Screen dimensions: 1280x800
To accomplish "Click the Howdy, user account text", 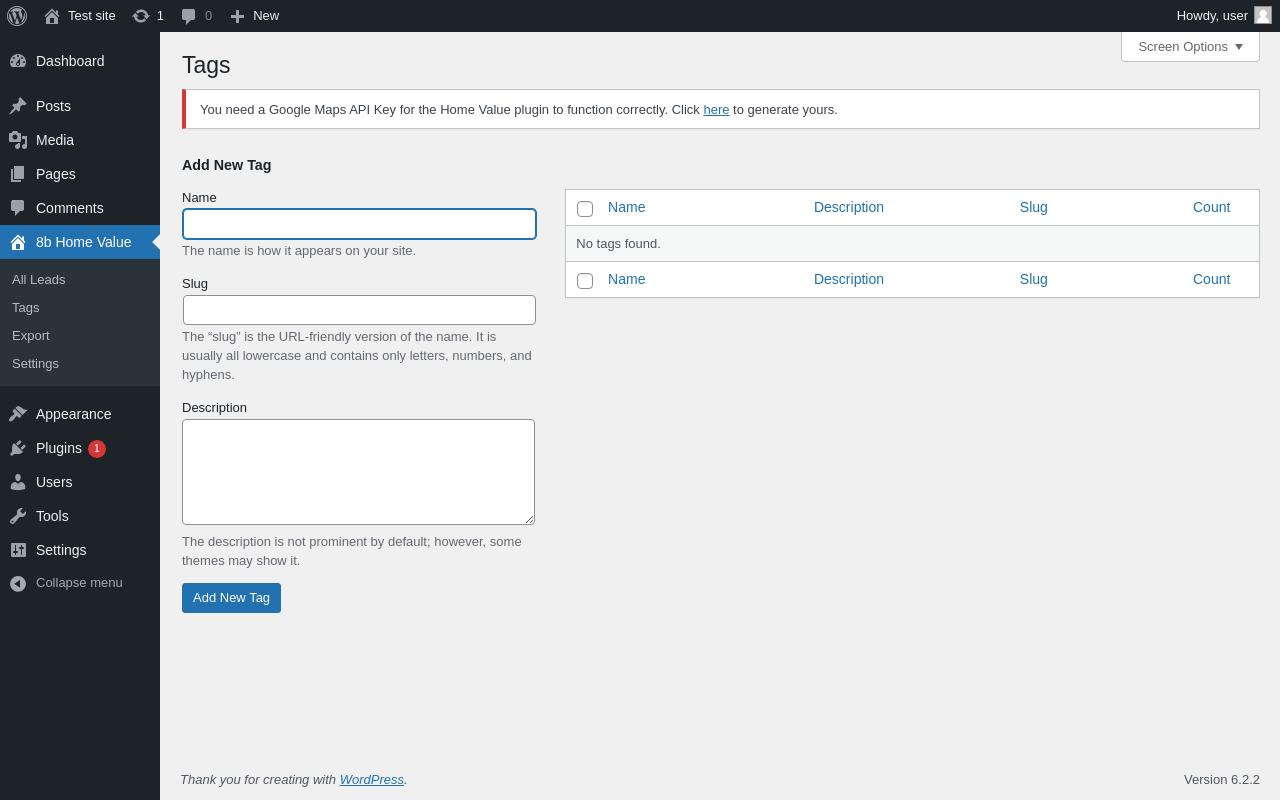I will tap(1212, 16).
